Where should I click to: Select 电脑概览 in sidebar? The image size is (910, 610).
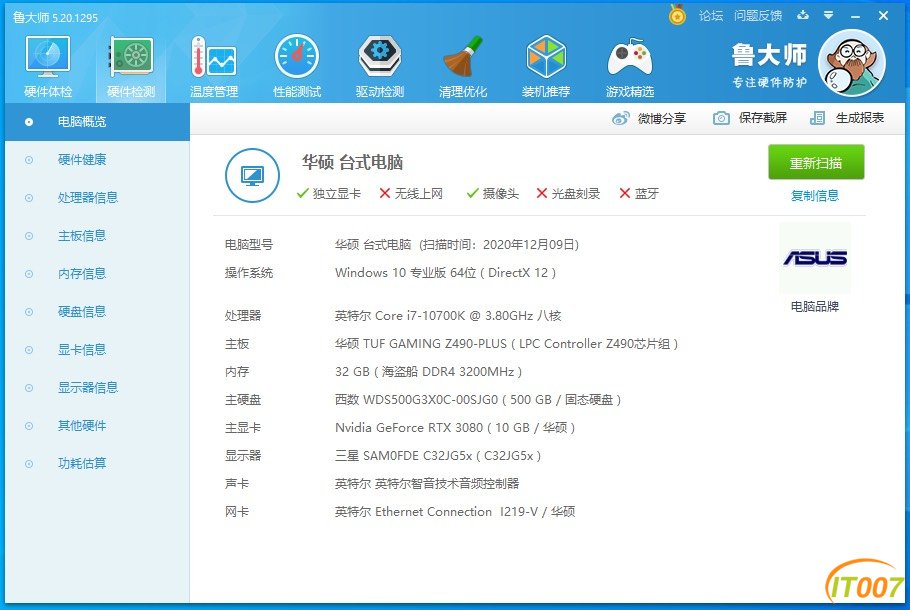click(x=98, y=122)
